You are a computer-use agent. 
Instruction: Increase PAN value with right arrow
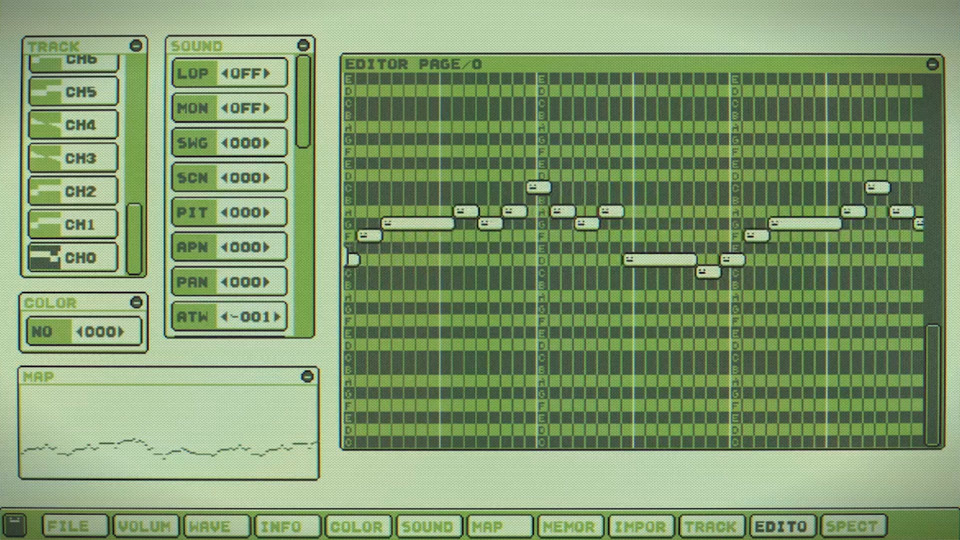point(267,282)
